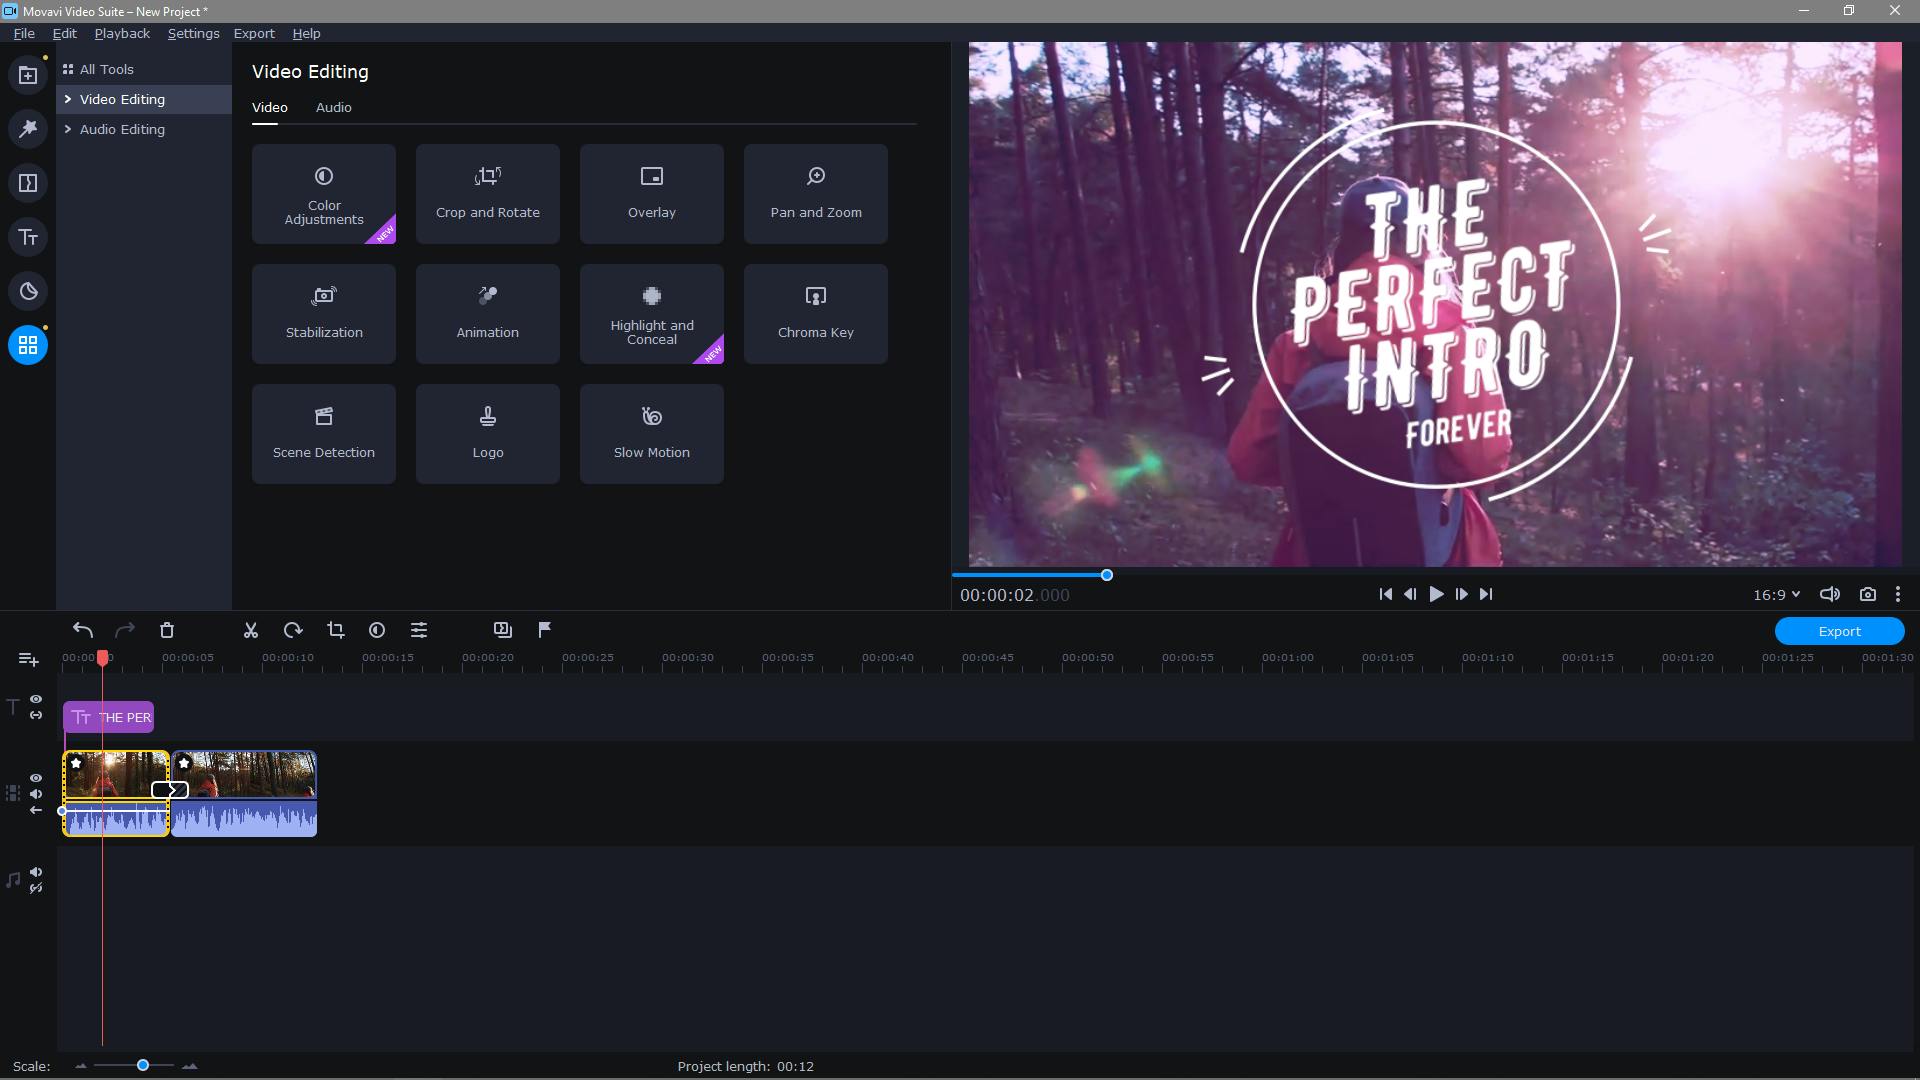Open the Crop and Rotate tool

coord(487,193)
